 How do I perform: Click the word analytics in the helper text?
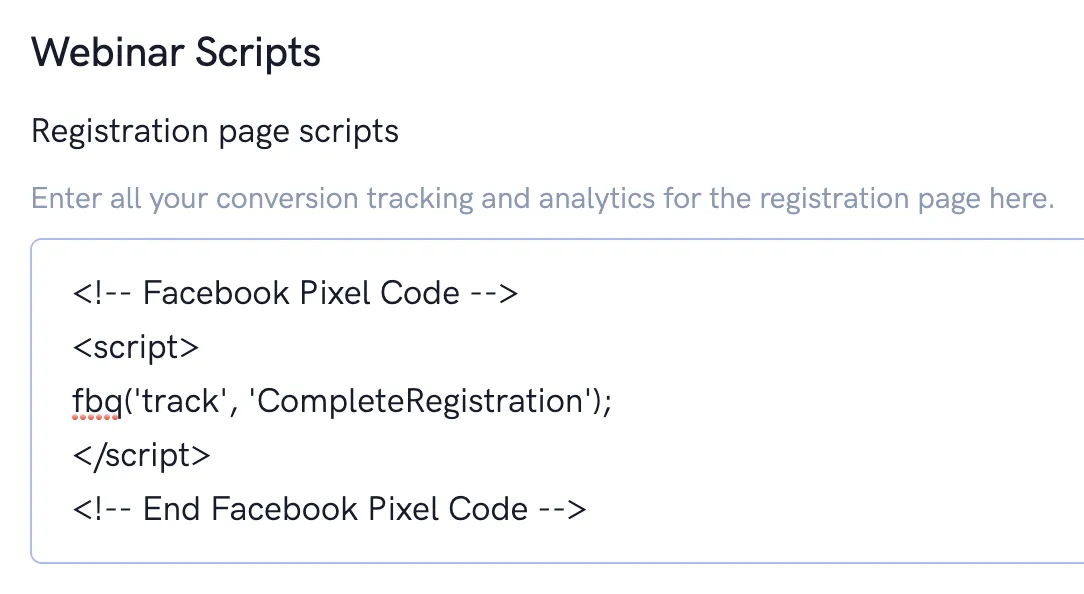coord(597,199)
